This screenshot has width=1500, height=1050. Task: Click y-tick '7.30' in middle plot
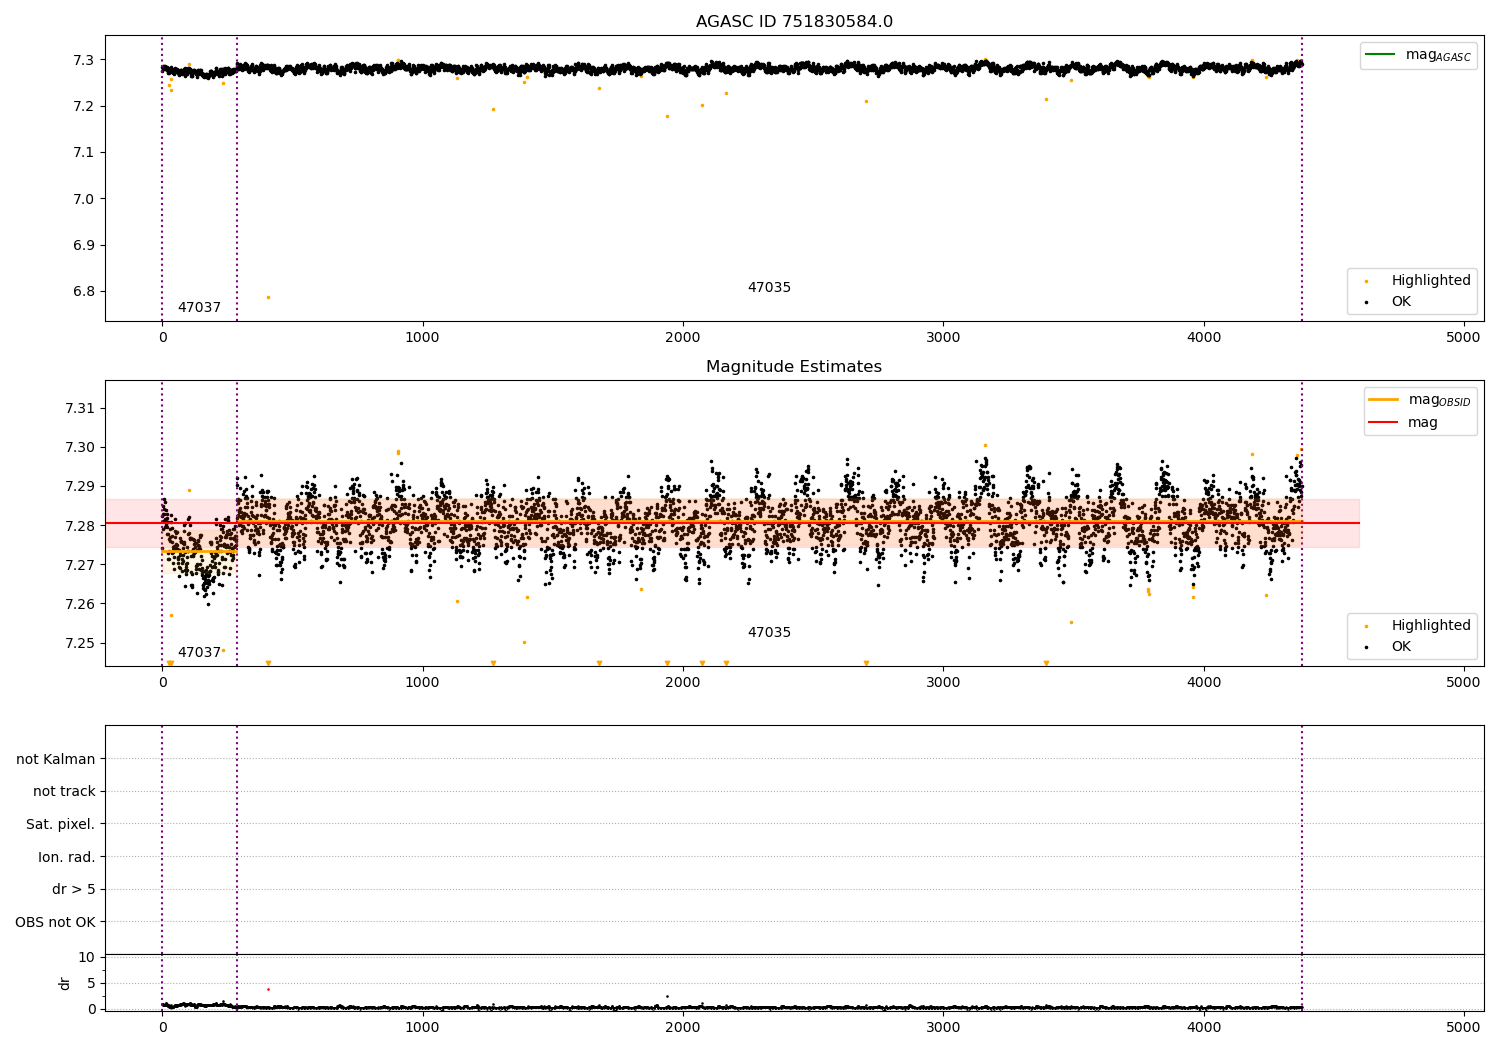80,448
